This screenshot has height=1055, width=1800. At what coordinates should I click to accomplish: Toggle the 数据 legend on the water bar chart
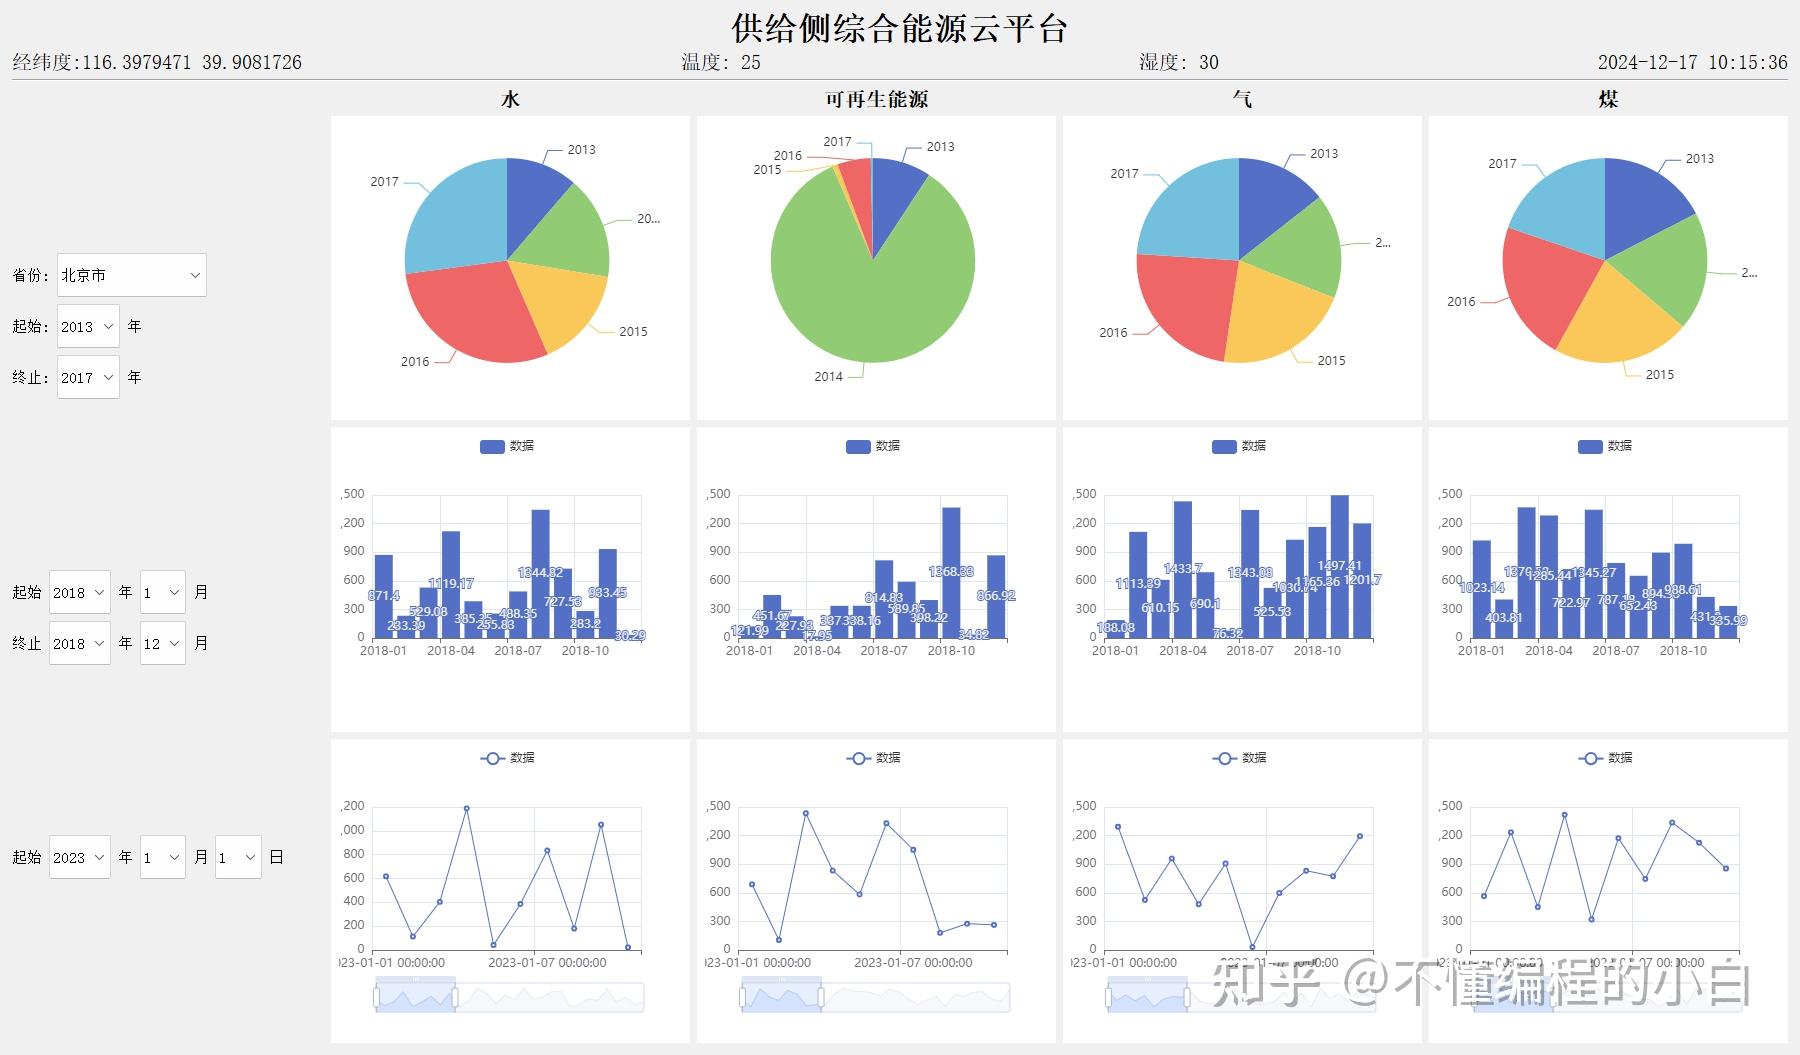pos(505,446)
